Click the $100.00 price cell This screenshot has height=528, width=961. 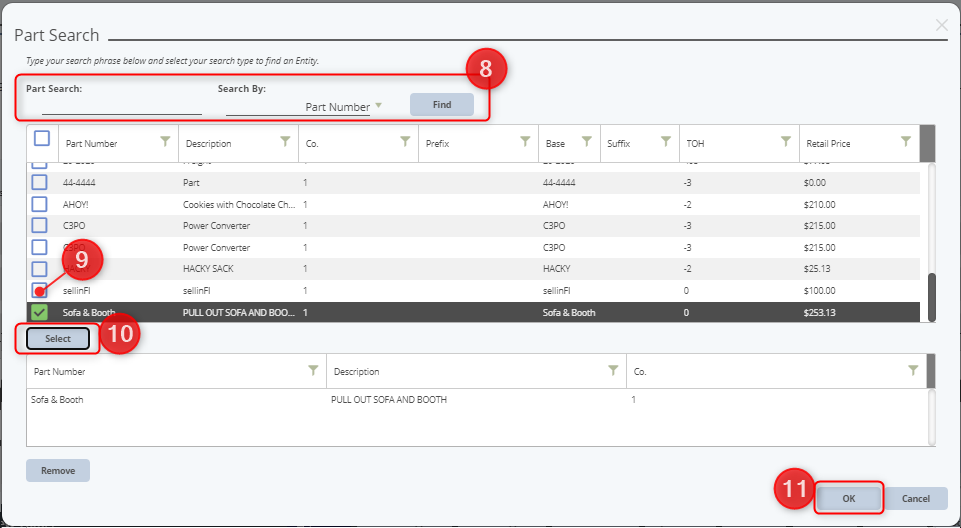pos(819,290)
